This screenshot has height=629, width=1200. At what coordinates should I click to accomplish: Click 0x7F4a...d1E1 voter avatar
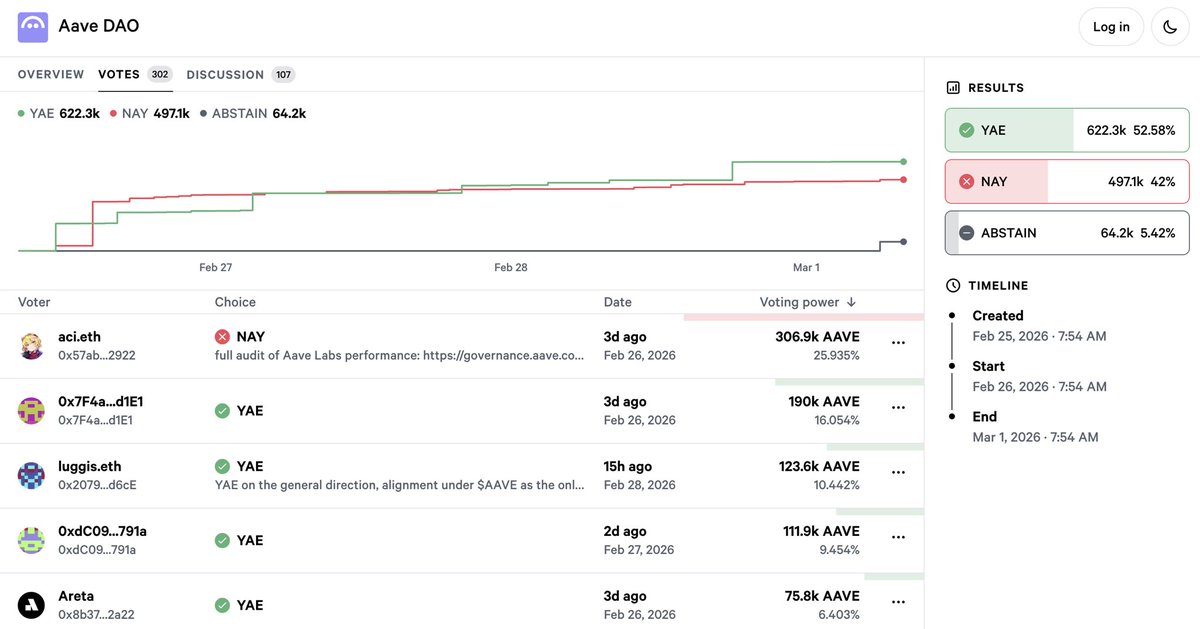click(x=32, y=410)
